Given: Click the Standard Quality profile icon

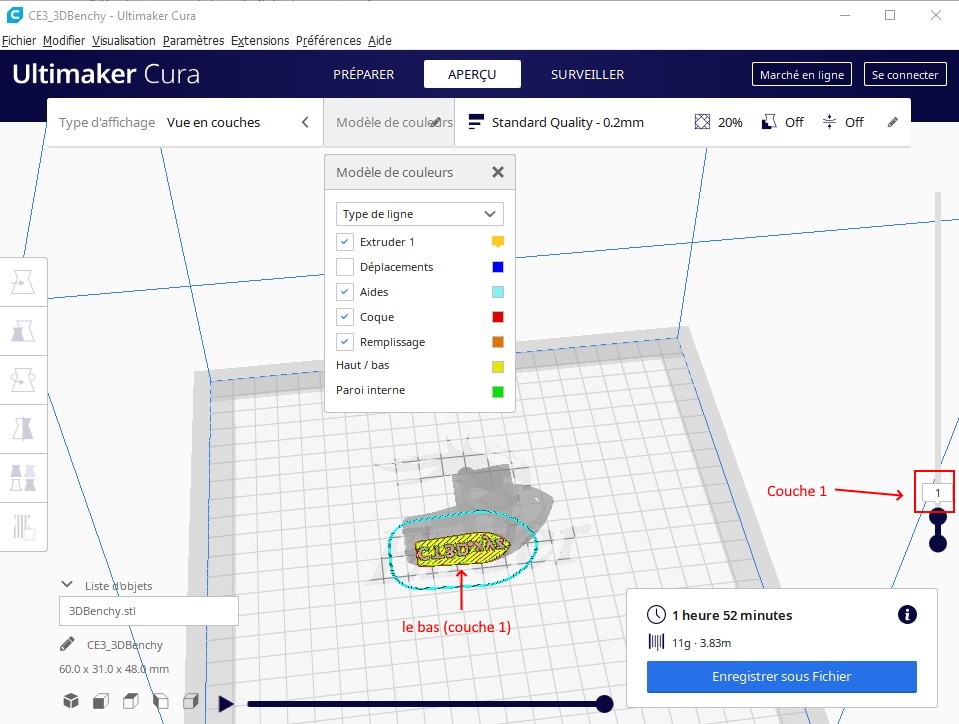Looking at the screenshot, I should coord(476,122).
